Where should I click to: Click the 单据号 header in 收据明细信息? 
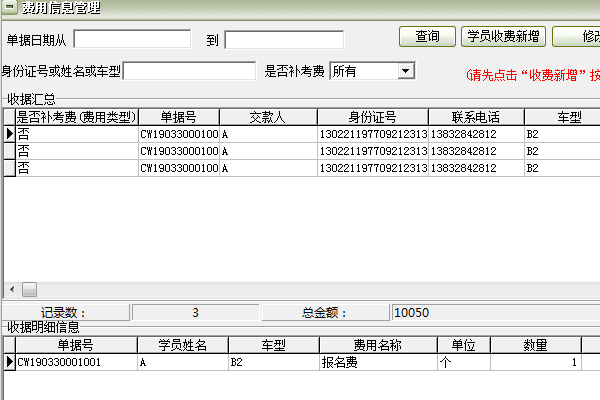(x=76, y=345)
